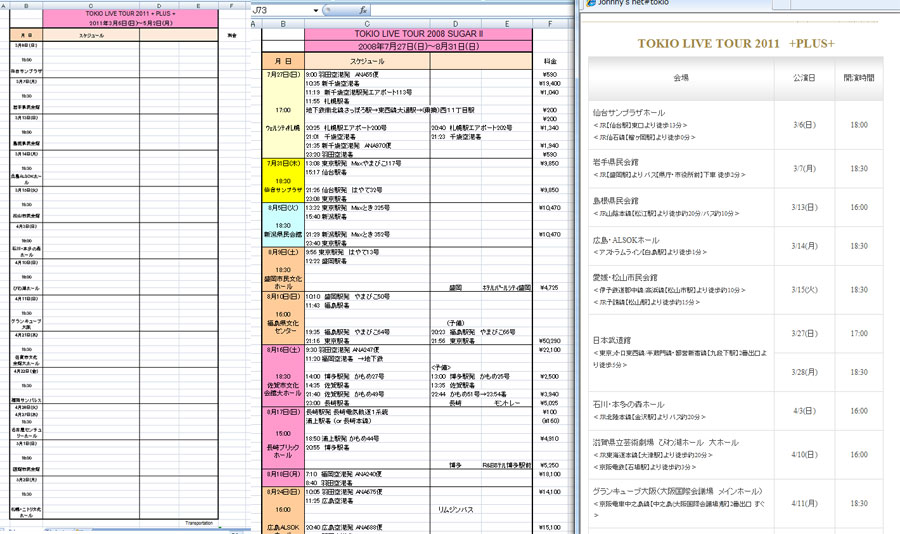Click the 月 日 header in 2008 sheet
900x534 pixels.
[283, 61]
